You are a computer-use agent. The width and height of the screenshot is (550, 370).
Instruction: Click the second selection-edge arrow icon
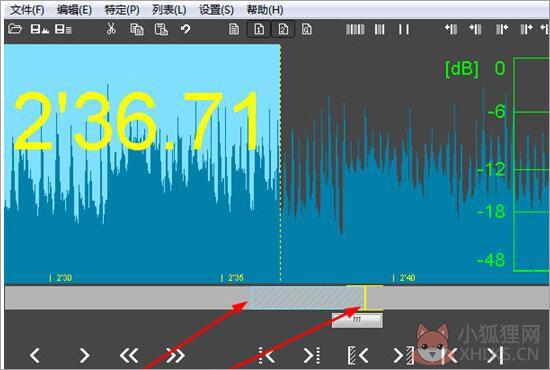[x=475, y=29]
